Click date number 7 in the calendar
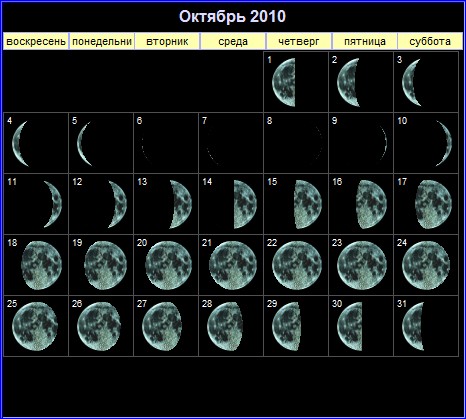Screen dimensions: 466x419 tap(204, 120)
